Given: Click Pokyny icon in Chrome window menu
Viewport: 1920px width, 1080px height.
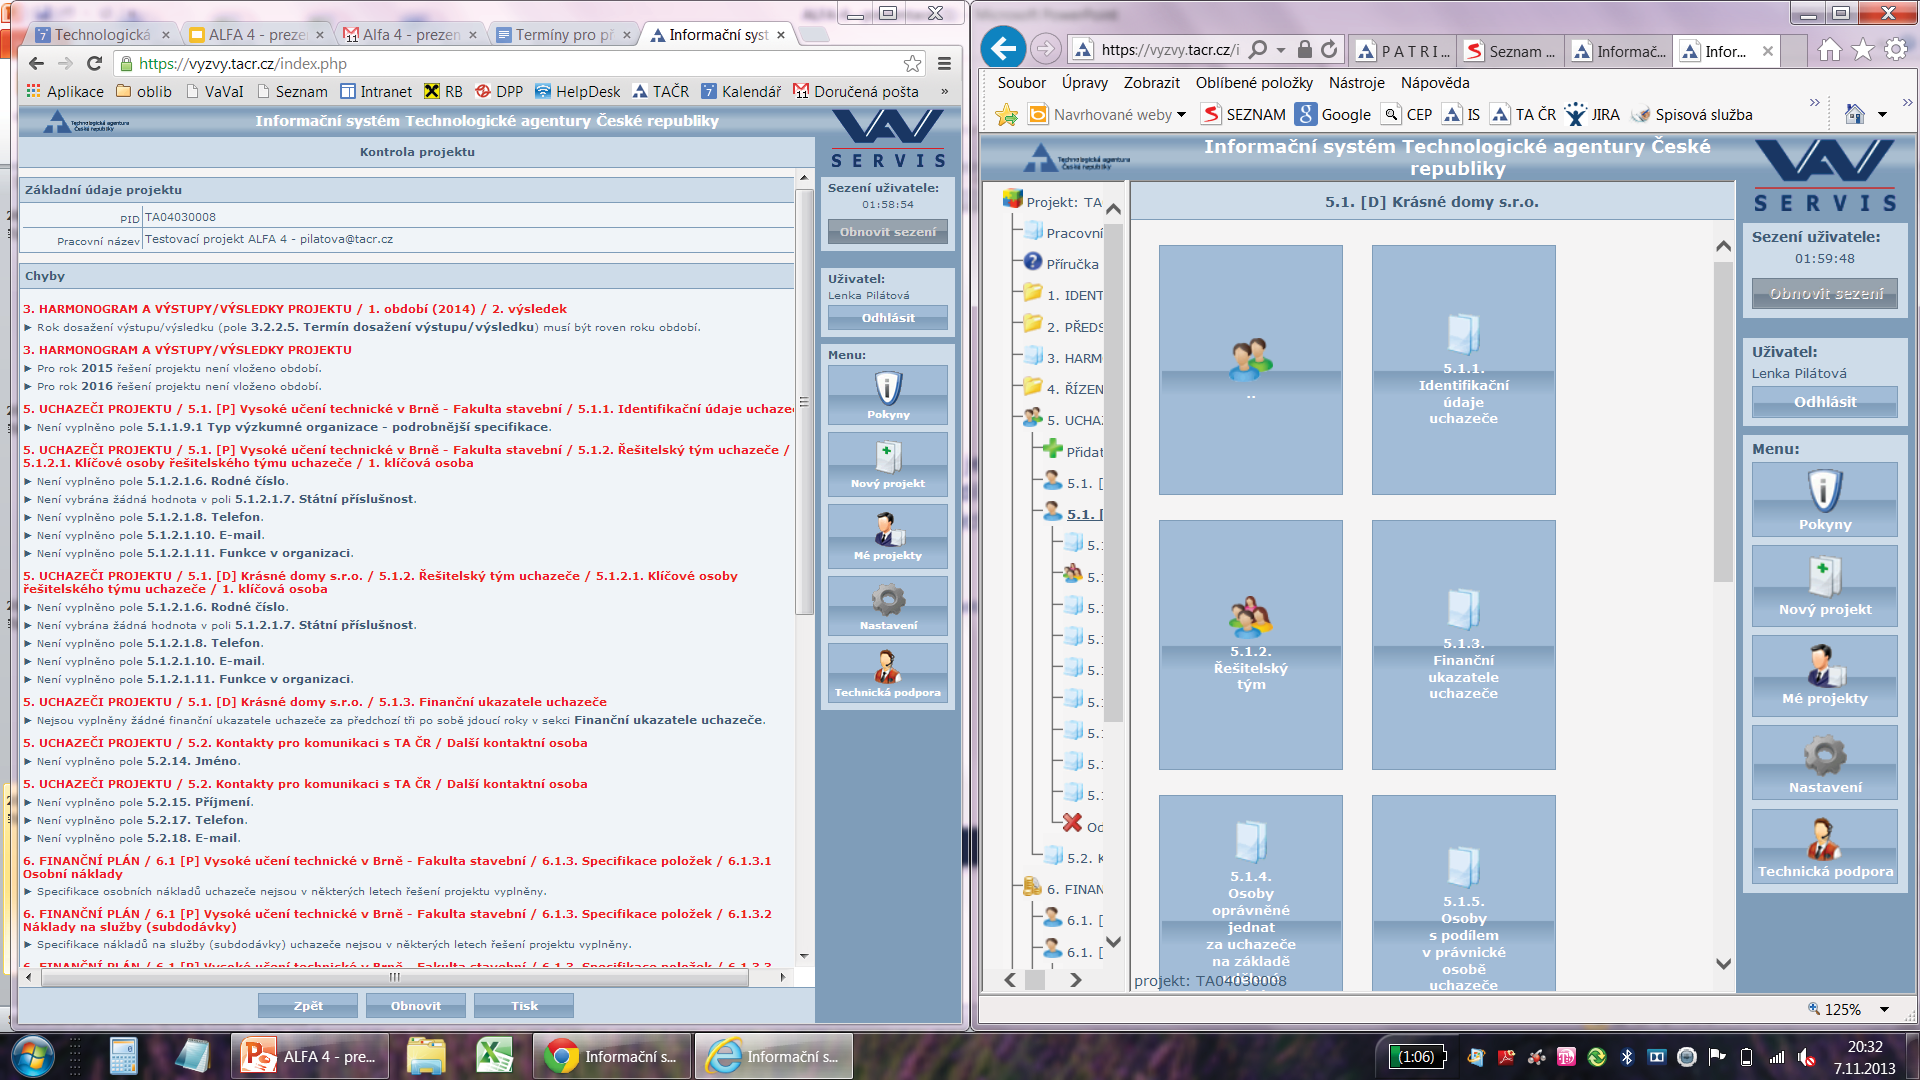Looking at the screenshot, I should (888, 394).
